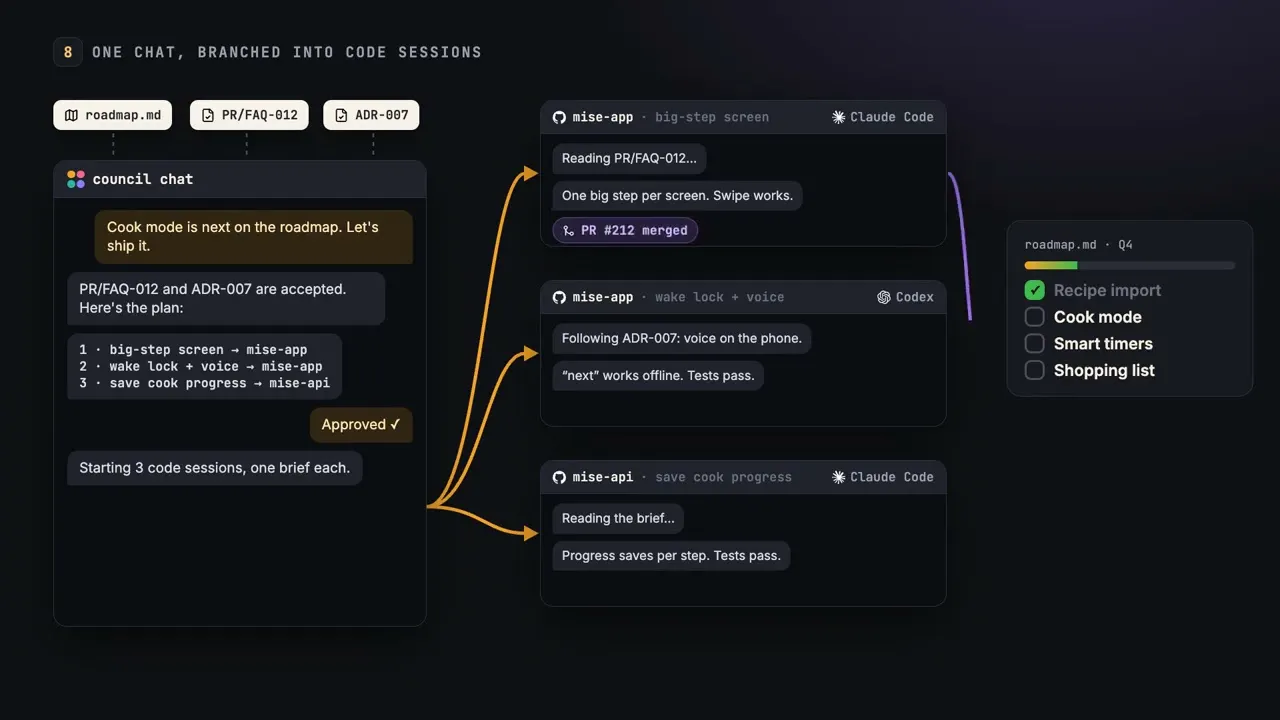This screenshot has height=720, width=1280.
Task: Click the map icon on roadmap.md chip
Action: pos(71,115)
